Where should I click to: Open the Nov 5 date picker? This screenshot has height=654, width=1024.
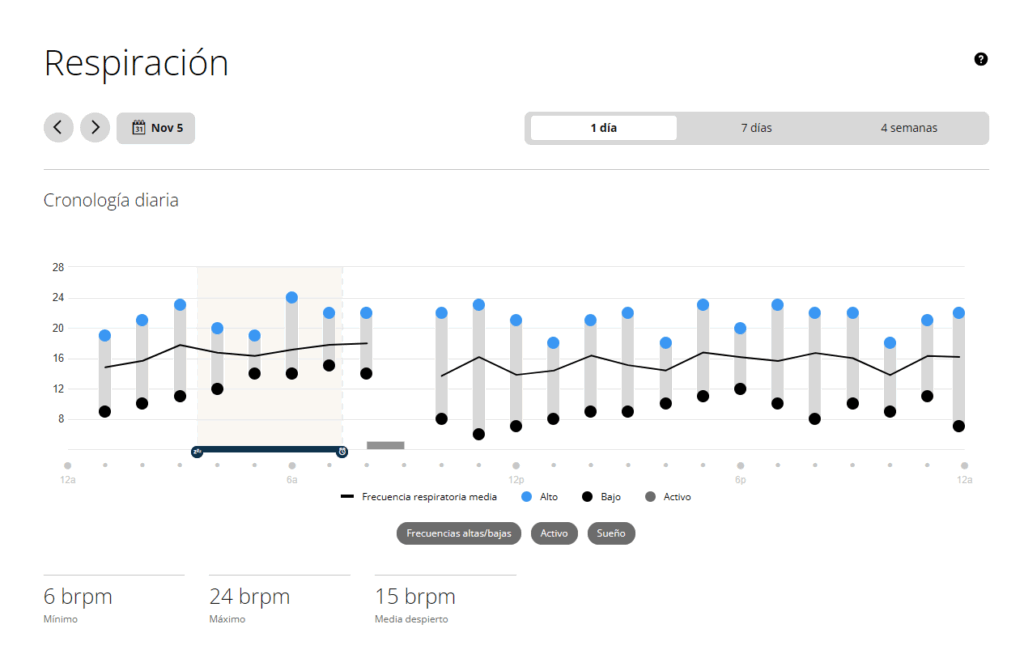156,128
